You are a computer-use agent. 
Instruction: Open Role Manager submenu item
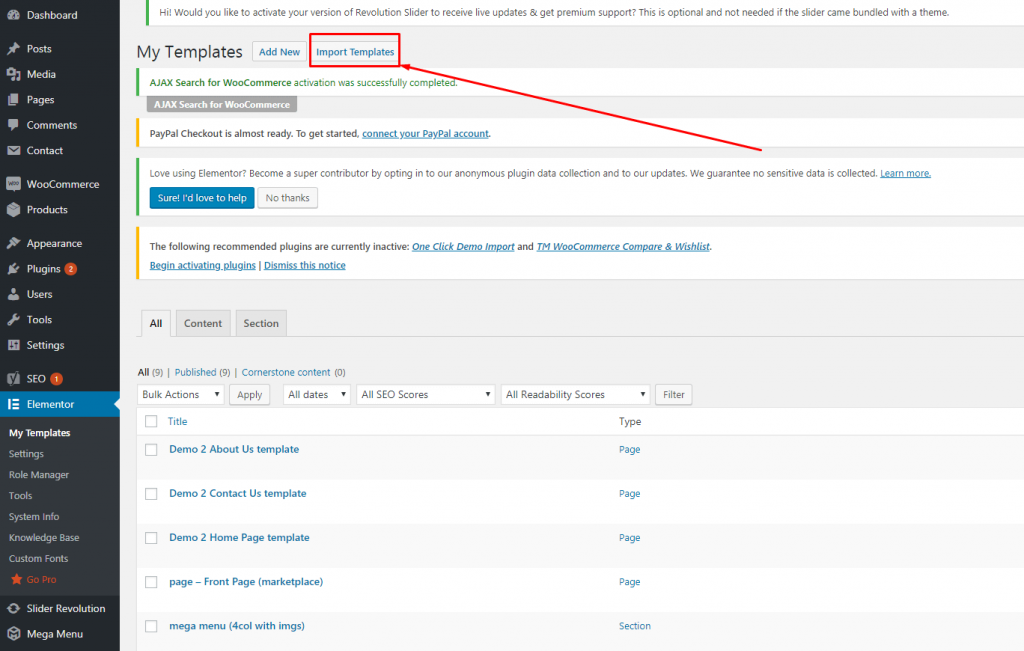point(39,475)
